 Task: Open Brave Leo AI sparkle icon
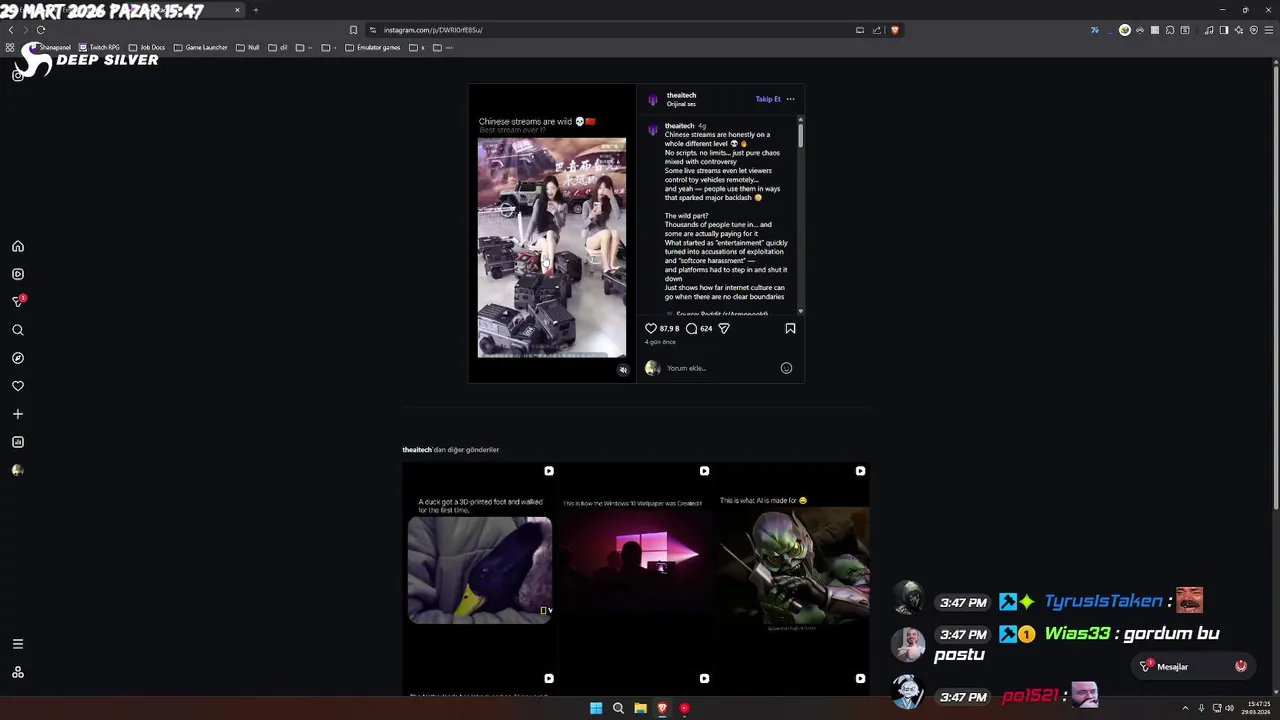[1239, 30]
